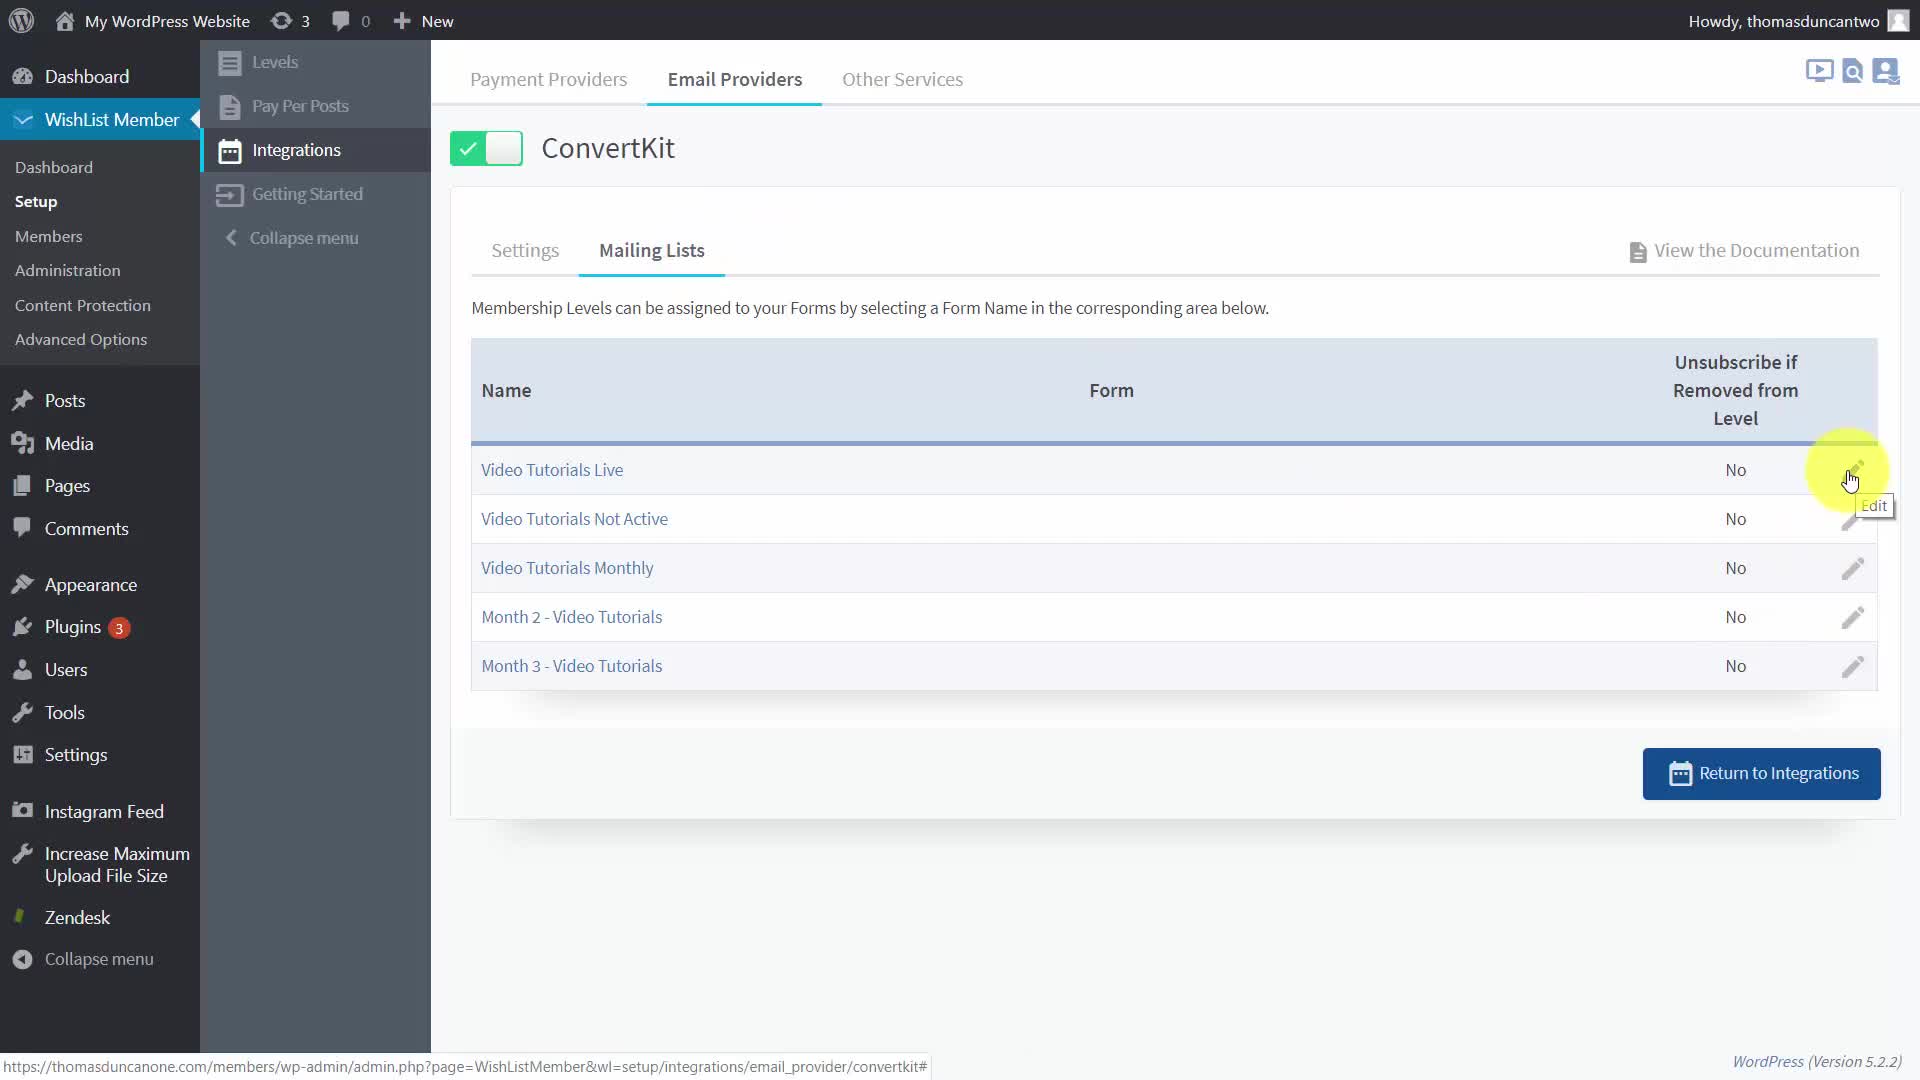
Task: Open Zendesk sidebar item
Action: pyautogui.click(x=77, y=918)
